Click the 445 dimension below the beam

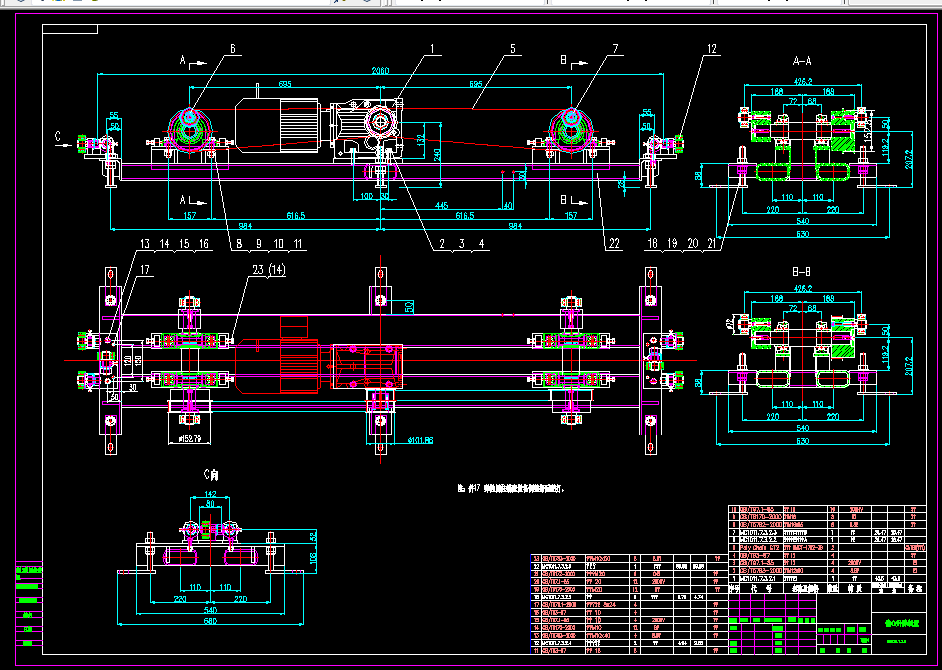pos(441,206)
